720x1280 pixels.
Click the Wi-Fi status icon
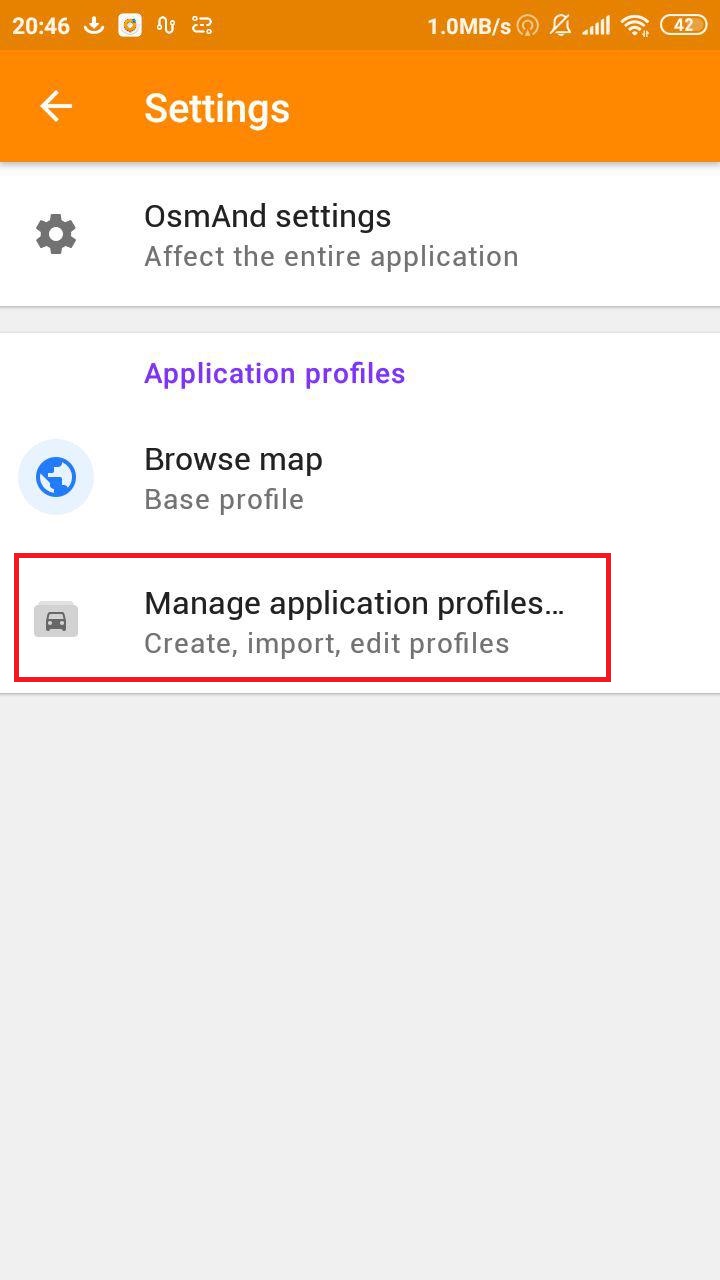tap(634, 25)
